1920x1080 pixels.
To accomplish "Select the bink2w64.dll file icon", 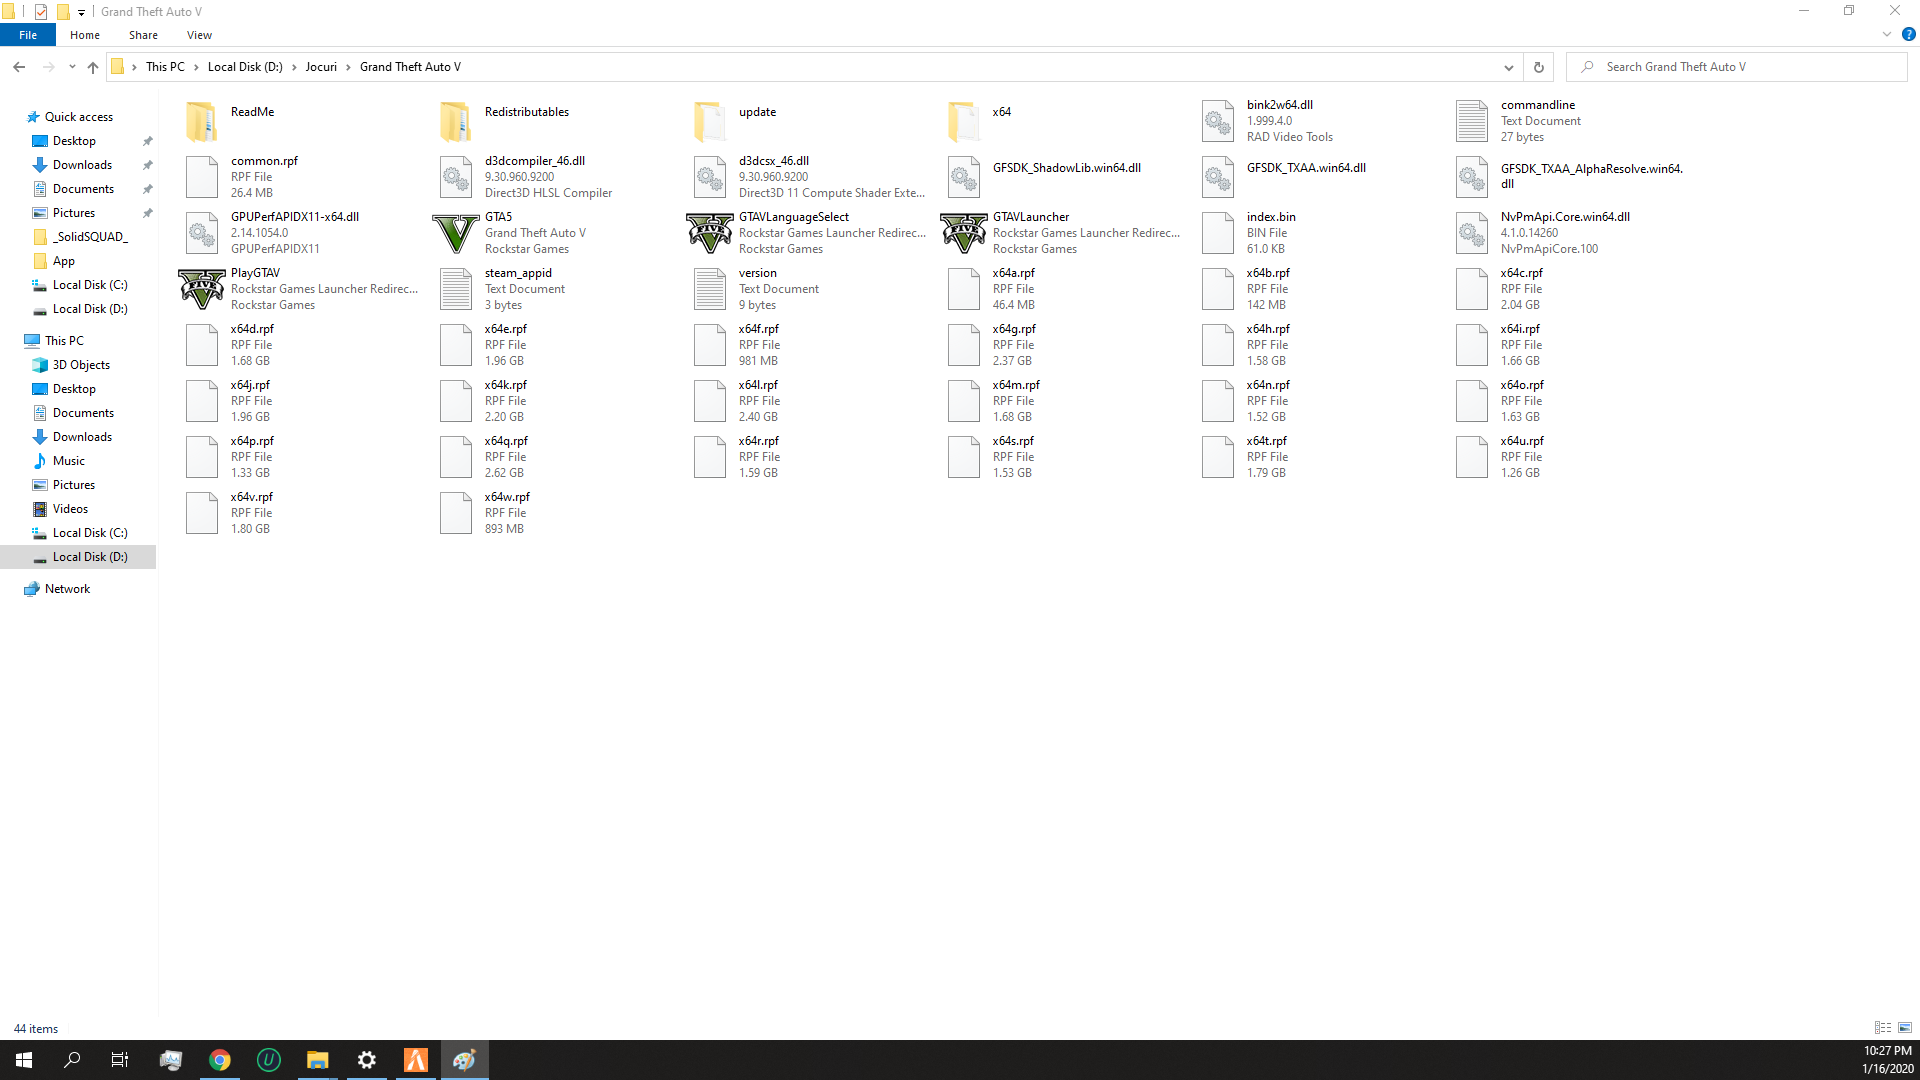I will 1218,121.
